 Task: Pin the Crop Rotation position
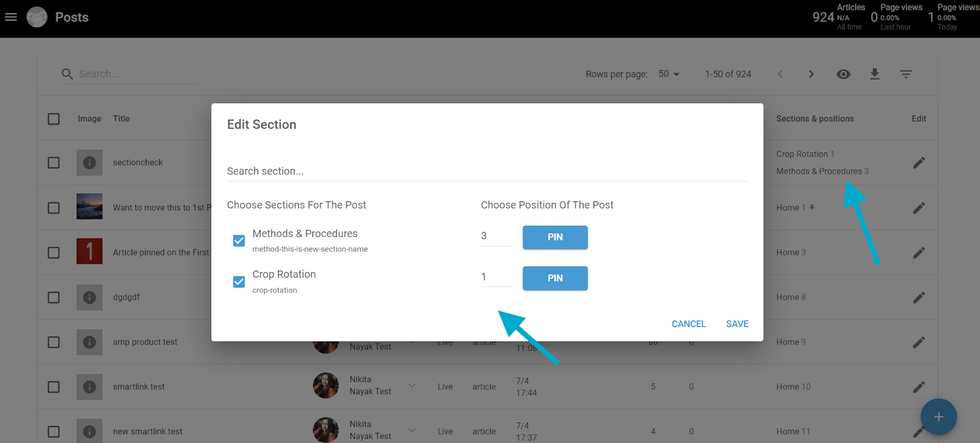tap(554, 278)
